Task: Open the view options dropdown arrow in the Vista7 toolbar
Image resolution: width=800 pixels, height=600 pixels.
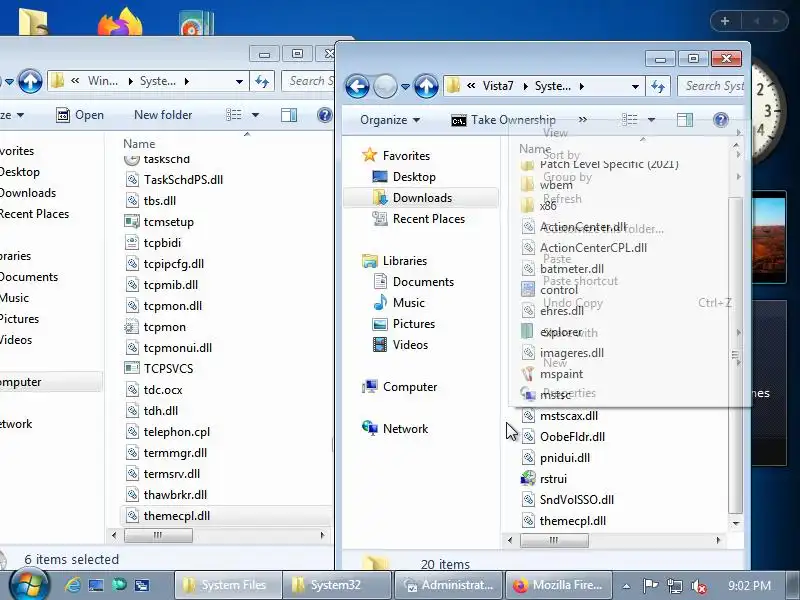Action: click(652, 120)
